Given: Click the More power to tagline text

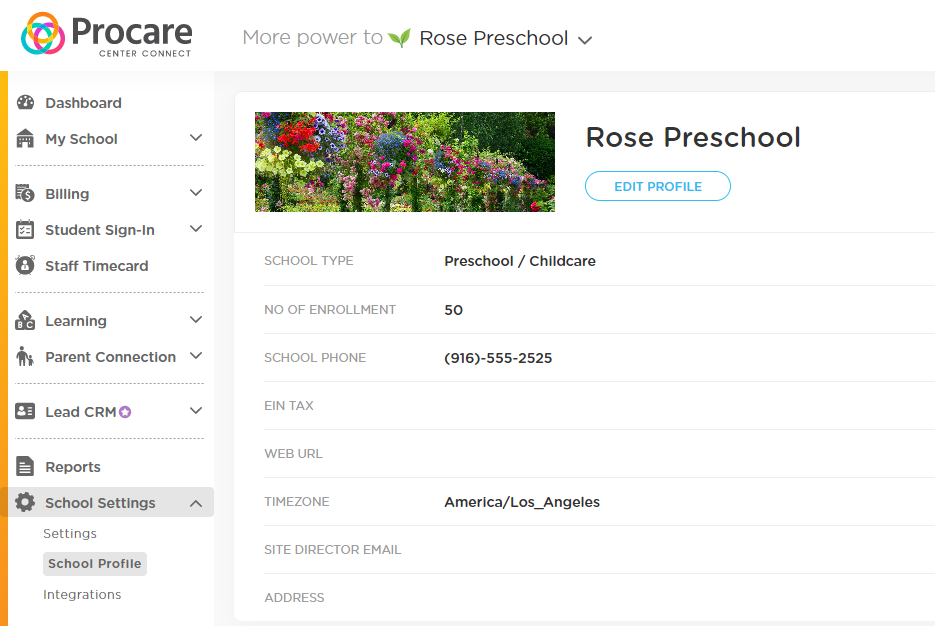Looking at the screenshot, I should (x=312, y=38).
